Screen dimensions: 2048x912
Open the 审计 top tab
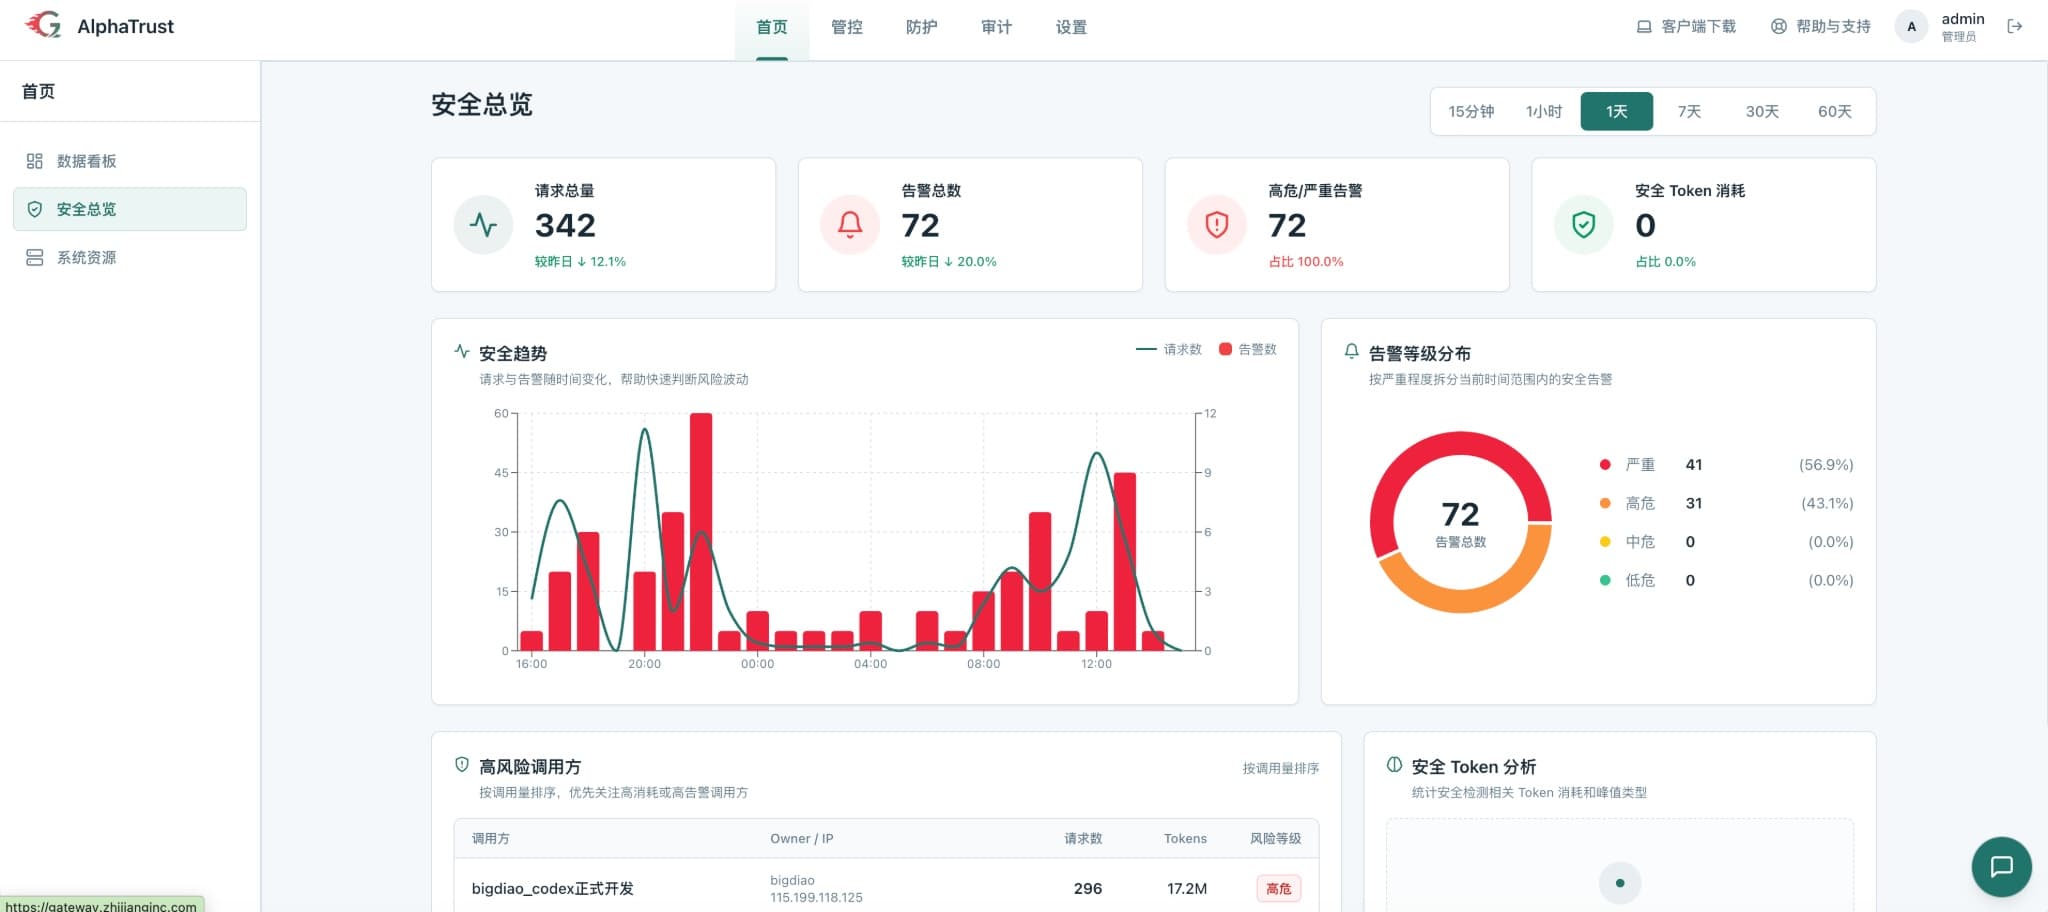pos(997,27)
